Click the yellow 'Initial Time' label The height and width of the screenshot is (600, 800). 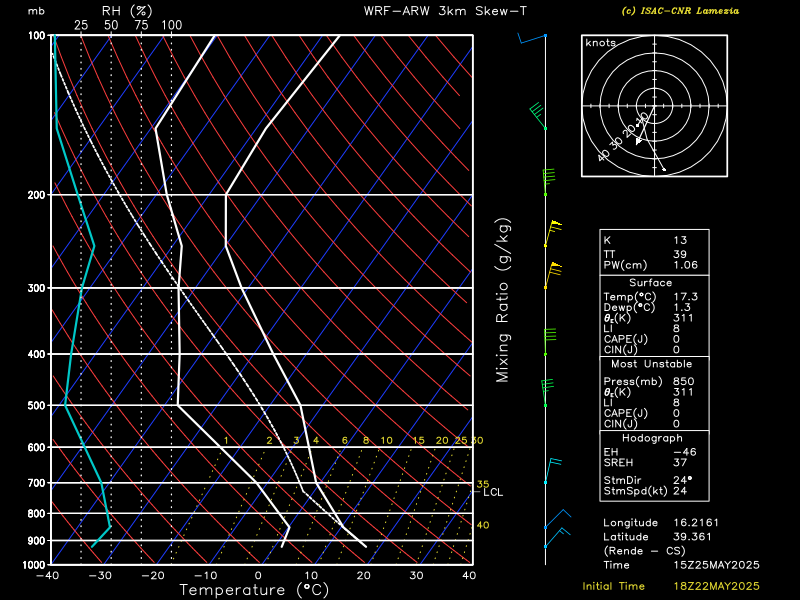[x=614, y=586]
